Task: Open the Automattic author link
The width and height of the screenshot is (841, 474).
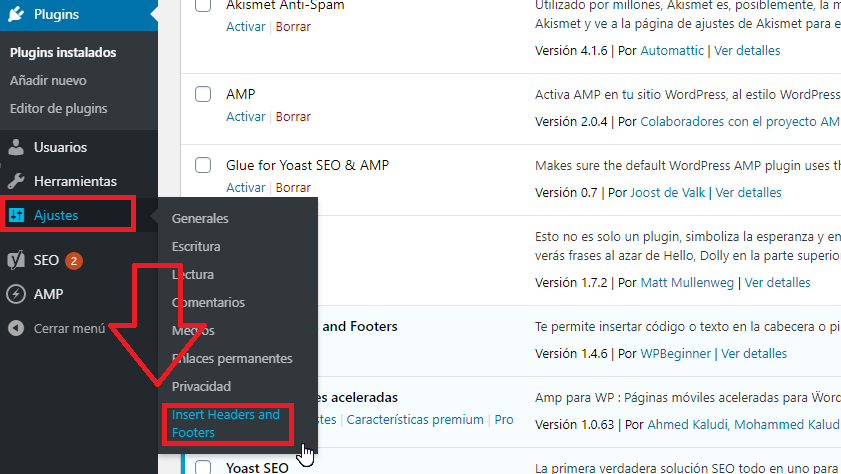Action: pyautogui.click(x=672, y=50)
